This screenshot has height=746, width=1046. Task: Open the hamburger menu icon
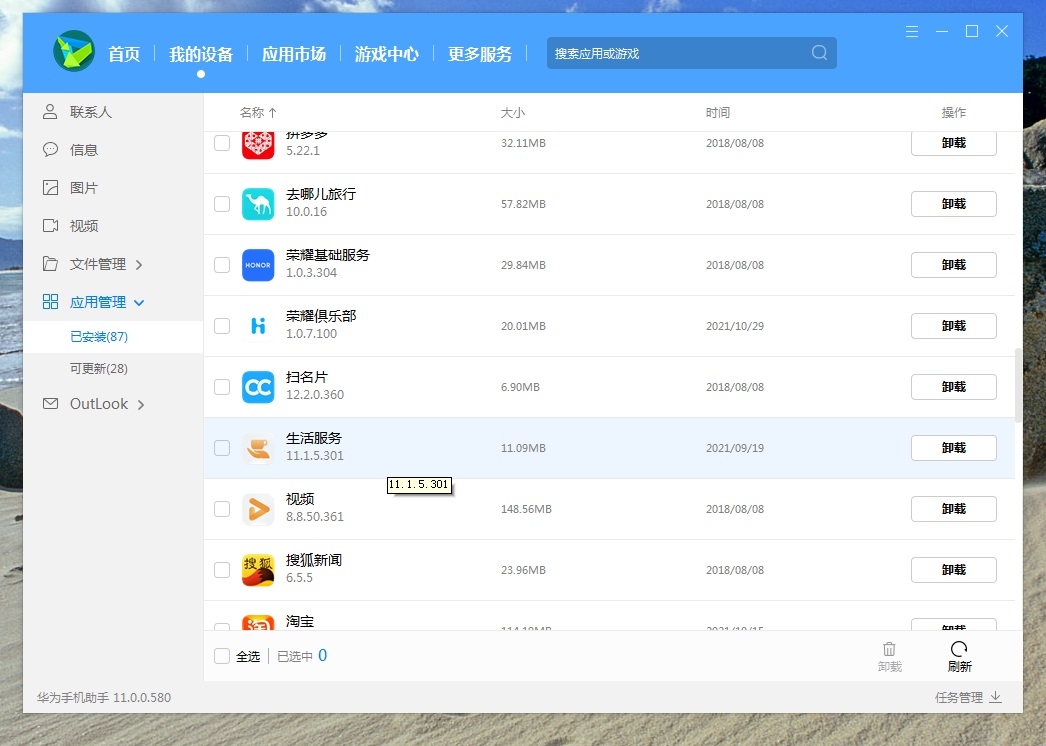point(912,31)
